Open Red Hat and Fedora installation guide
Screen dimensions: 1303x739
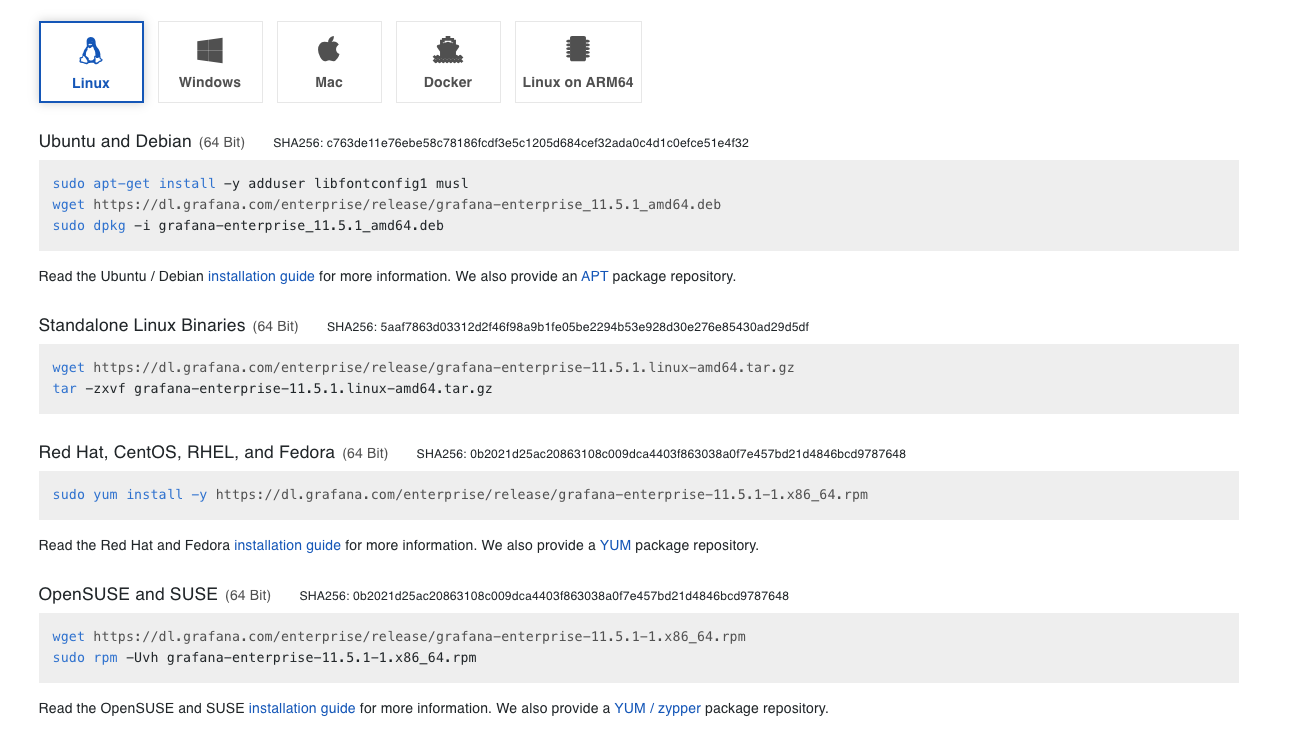[x=287, y=545]
